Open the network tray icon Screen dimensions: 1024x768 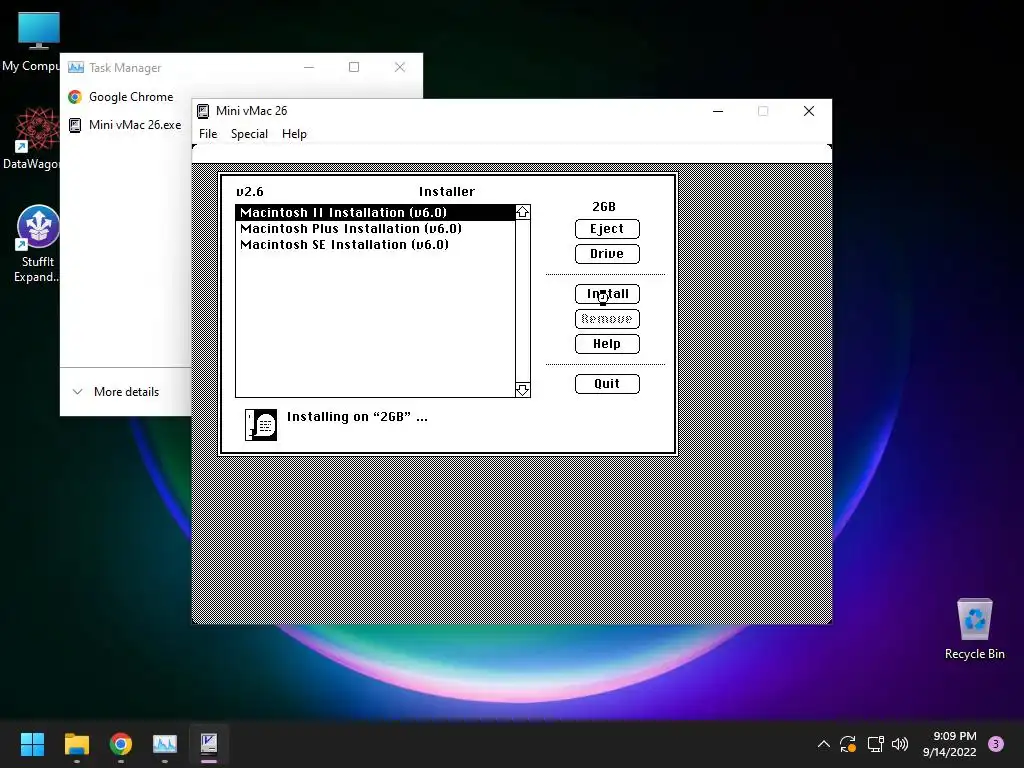875,744
